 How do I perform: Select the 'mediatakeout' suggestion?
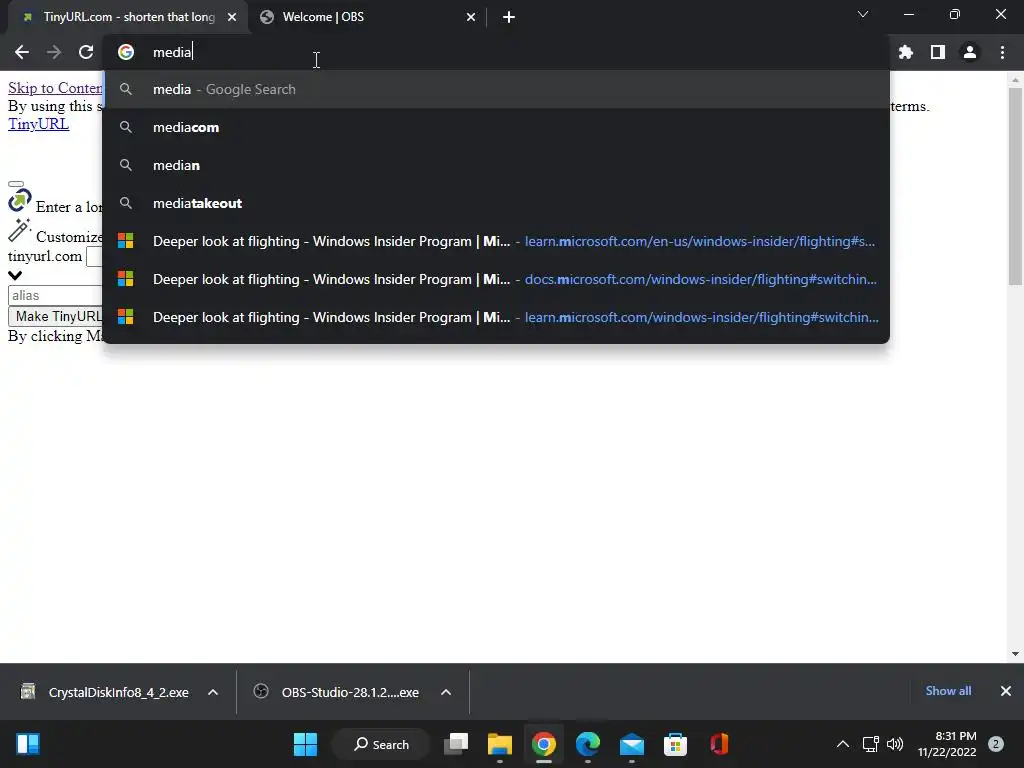tap(496, 203)
